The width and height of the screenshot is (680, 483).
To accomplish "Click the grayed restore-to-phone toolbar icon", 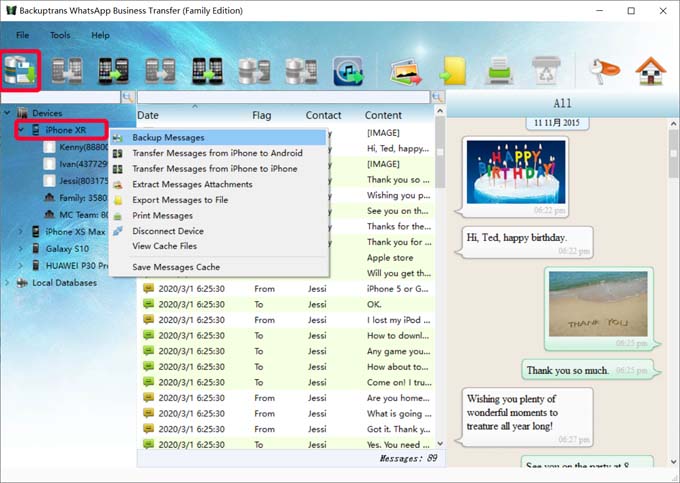I will pyautogui.click(x=67, y=71).
